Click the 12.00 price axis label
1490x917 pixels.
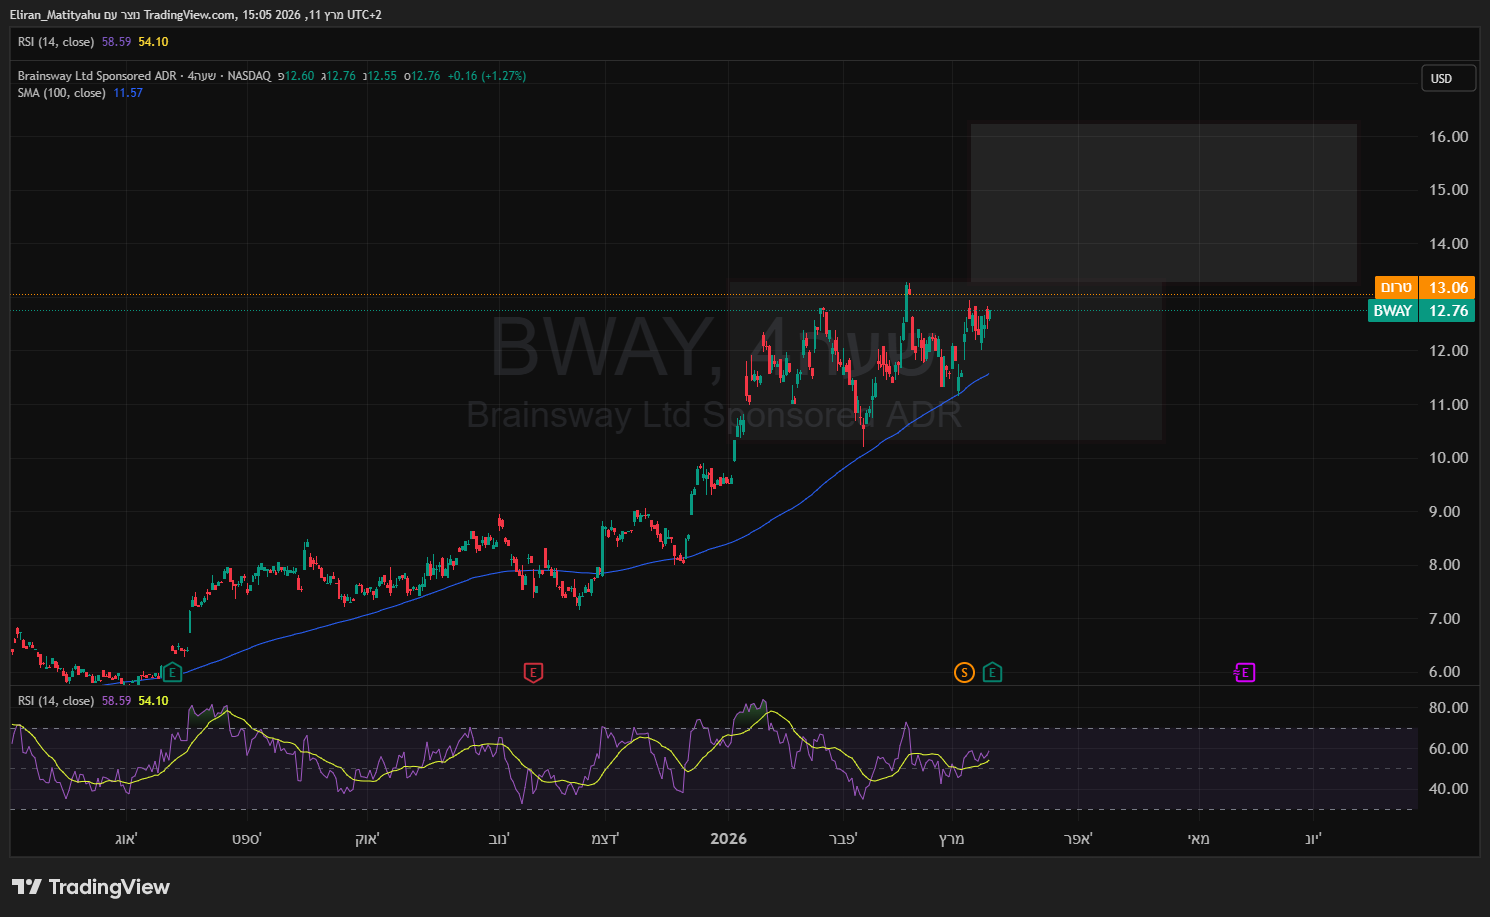click(x=1449, y=351)
